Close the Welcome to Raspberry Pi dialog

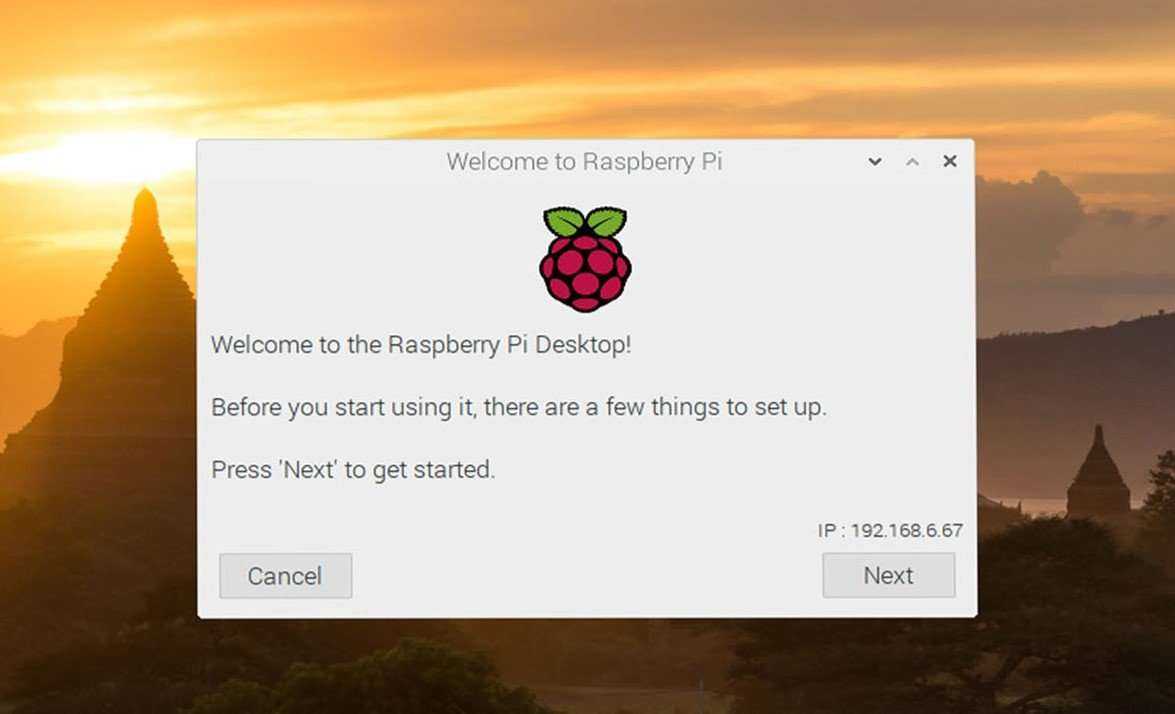coord(949,161)
